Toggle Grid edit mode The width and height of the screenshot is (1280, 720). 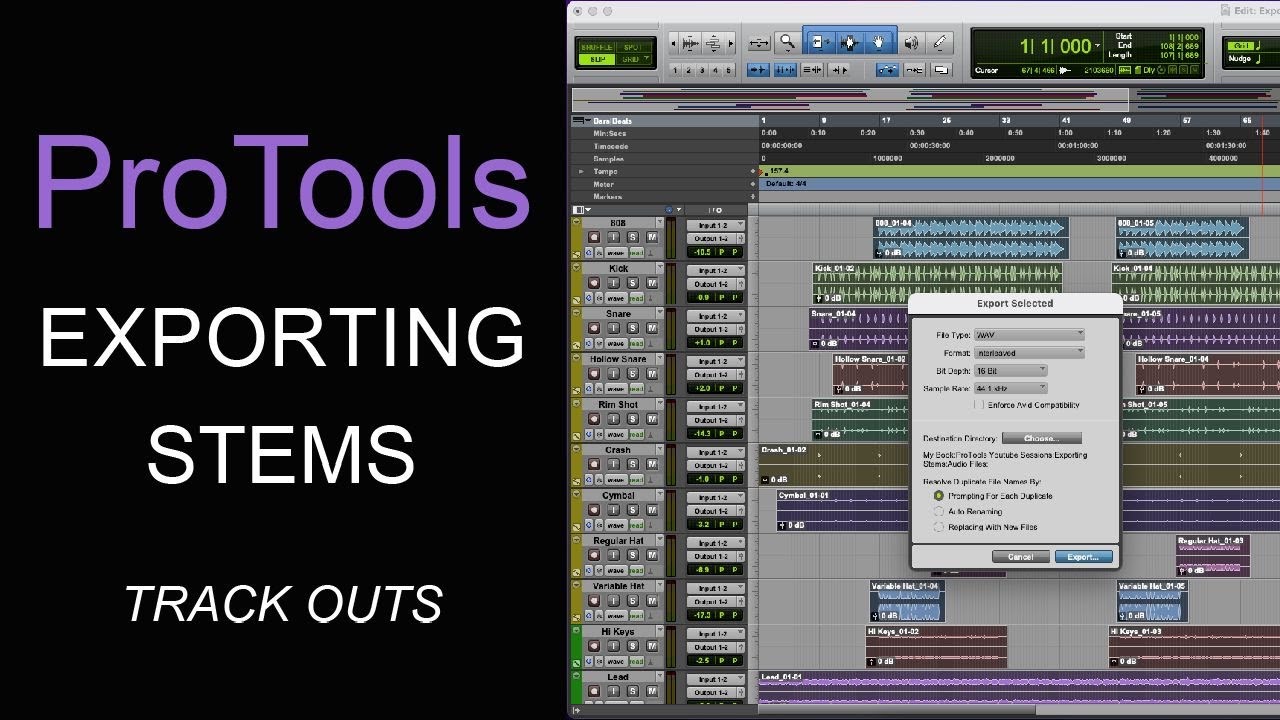632,59
